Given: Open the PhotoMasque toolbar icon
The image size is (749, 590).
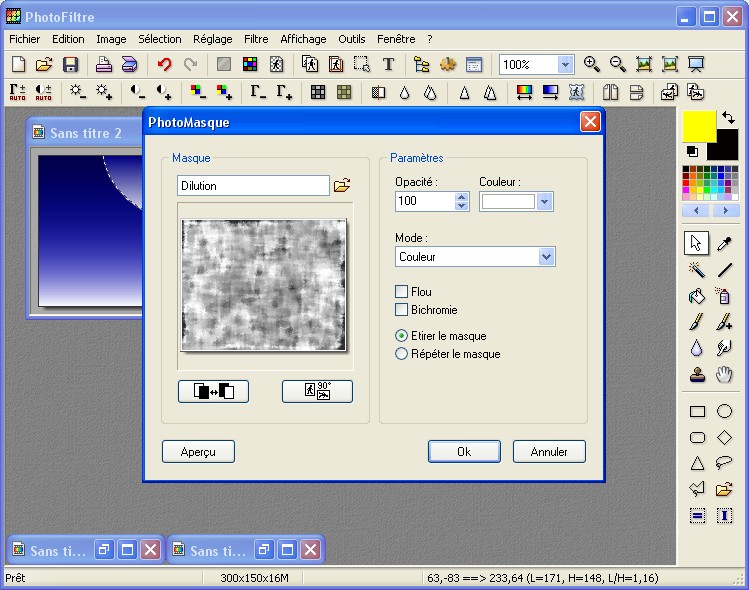Looking at the screenshot, I should [x=577, y=92].
